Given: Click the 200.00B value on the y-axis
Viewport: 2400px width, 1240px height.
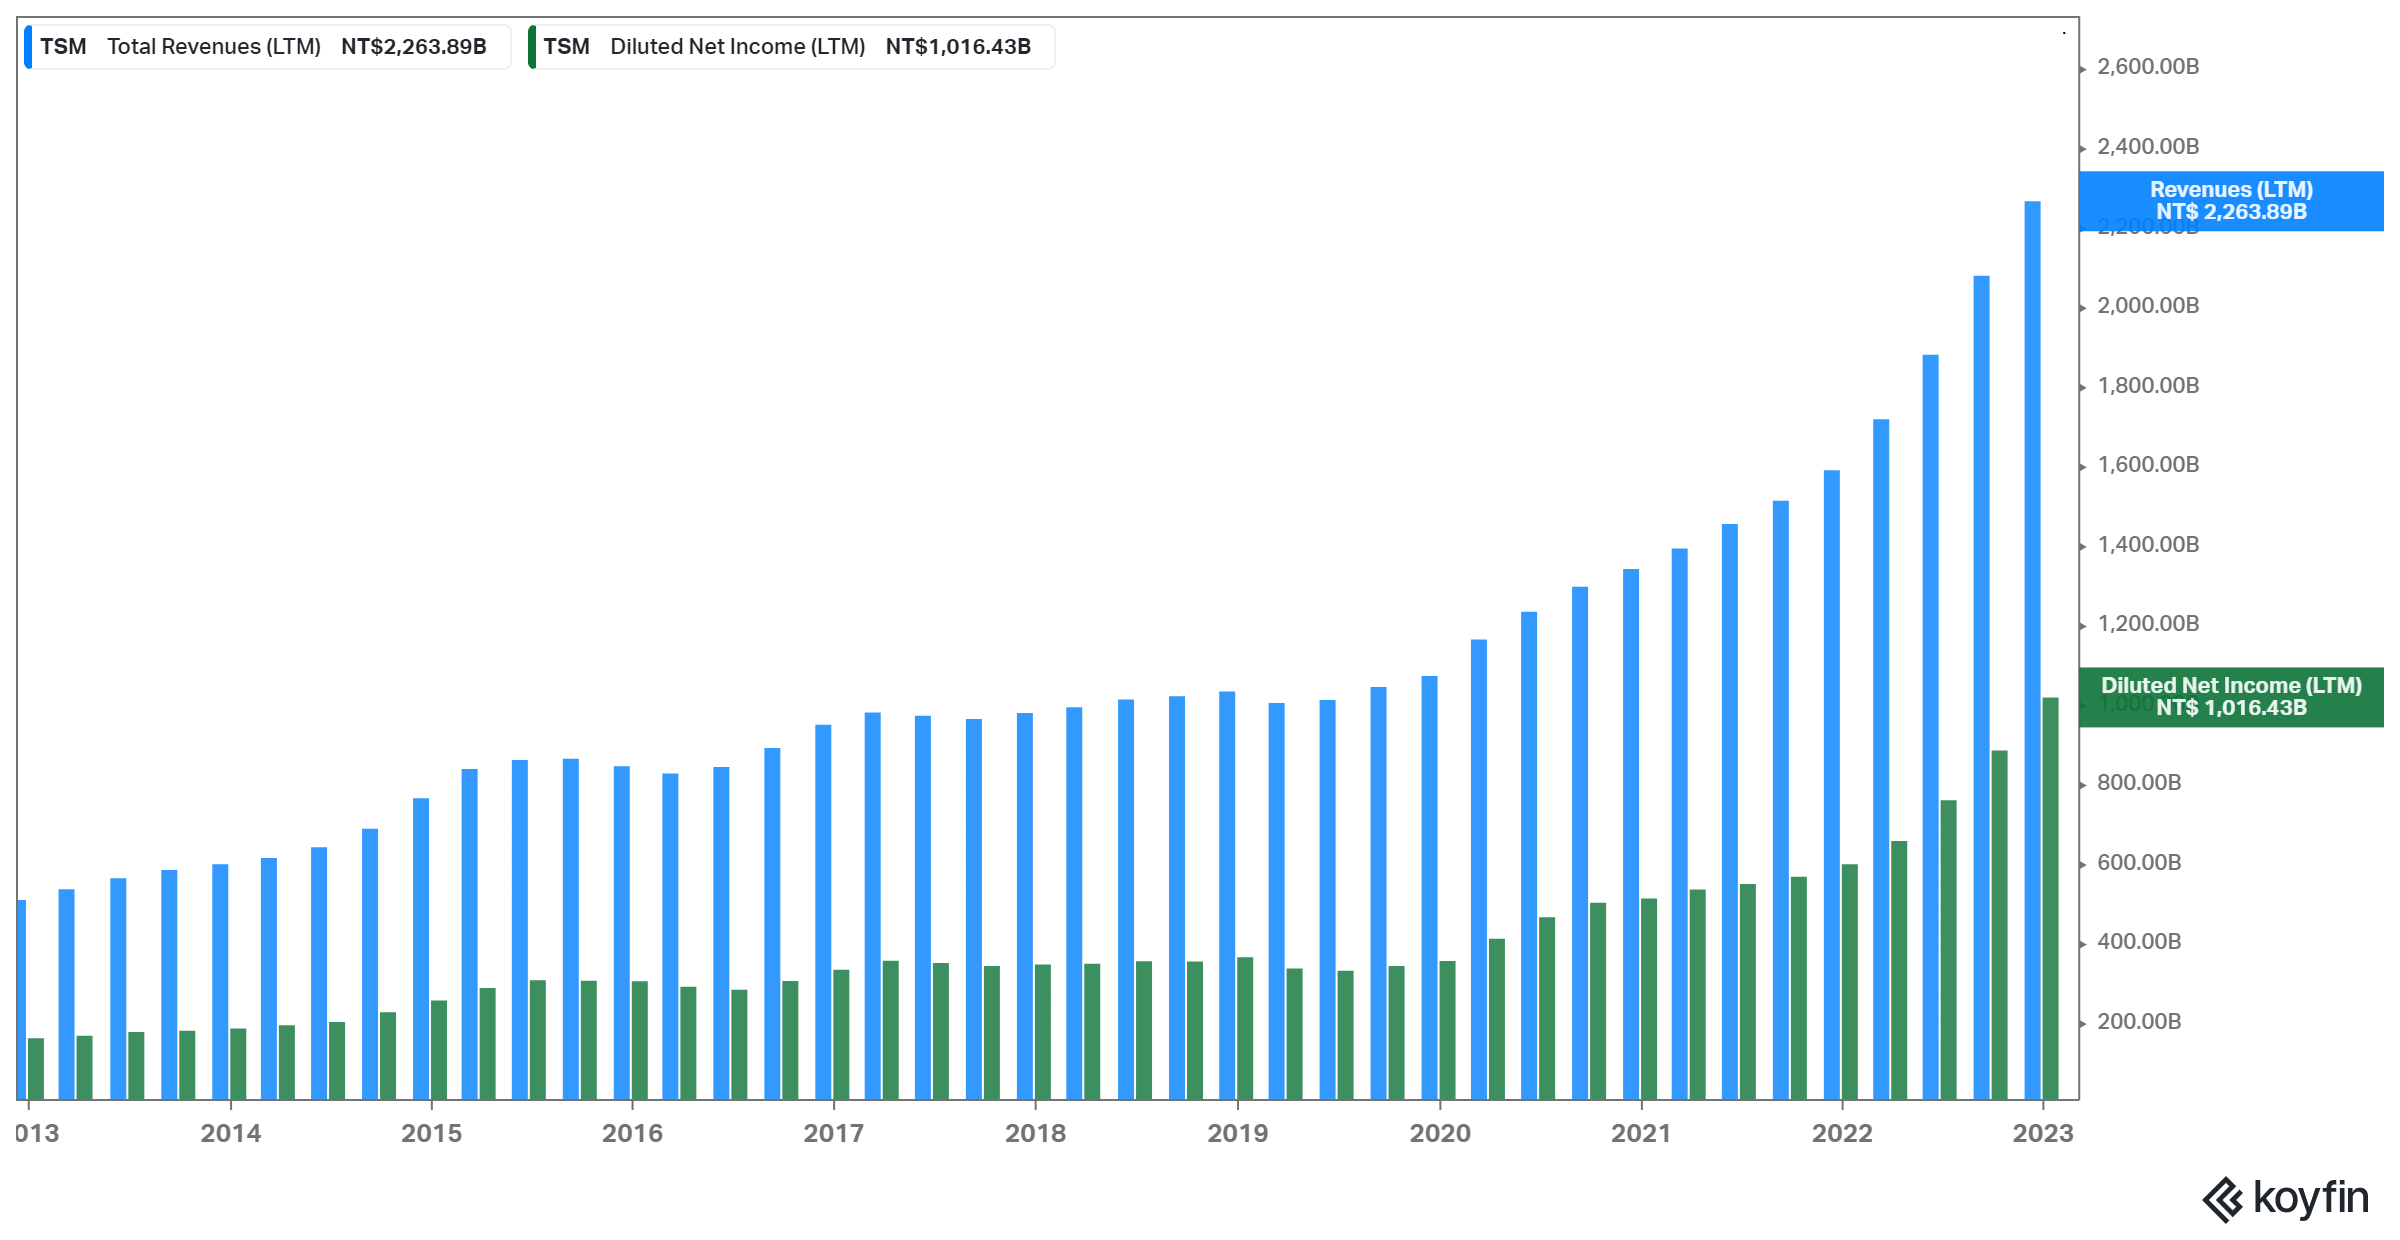Looking at the screenshot, I should point(2138,1022).
